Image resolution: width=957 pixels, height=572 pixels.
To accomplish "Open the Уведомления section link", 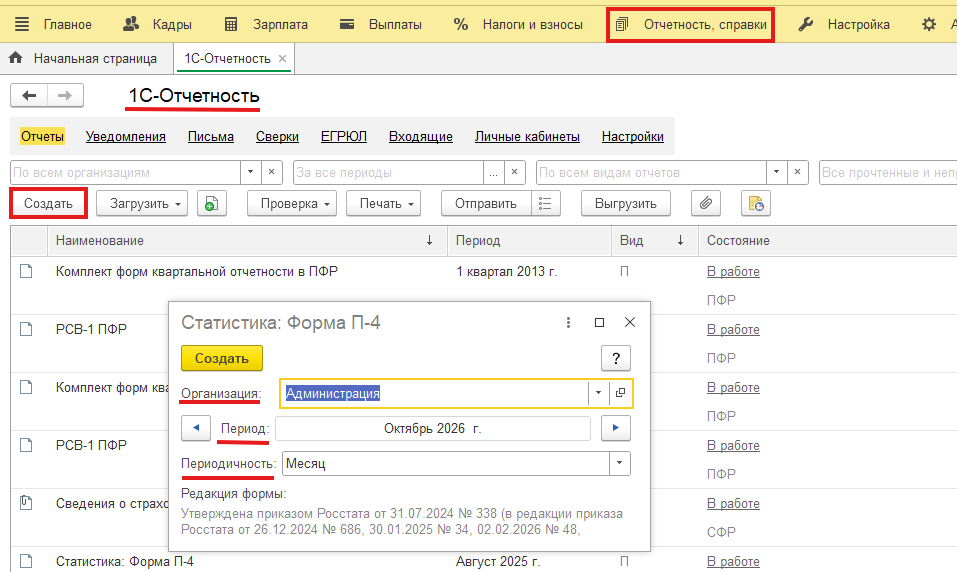I will tap(126, 137).
